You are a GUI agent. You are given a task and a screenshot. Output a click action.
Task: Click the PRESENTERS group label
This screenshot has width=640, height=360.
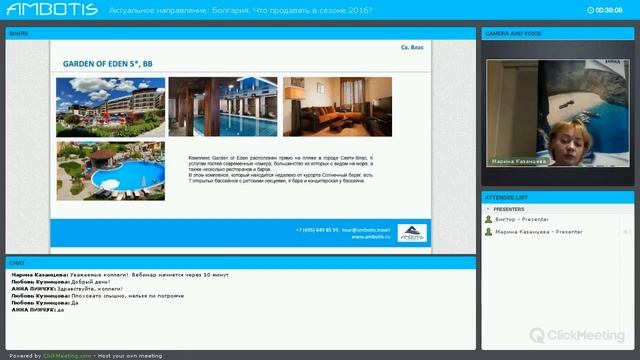(x=509, y=209)
